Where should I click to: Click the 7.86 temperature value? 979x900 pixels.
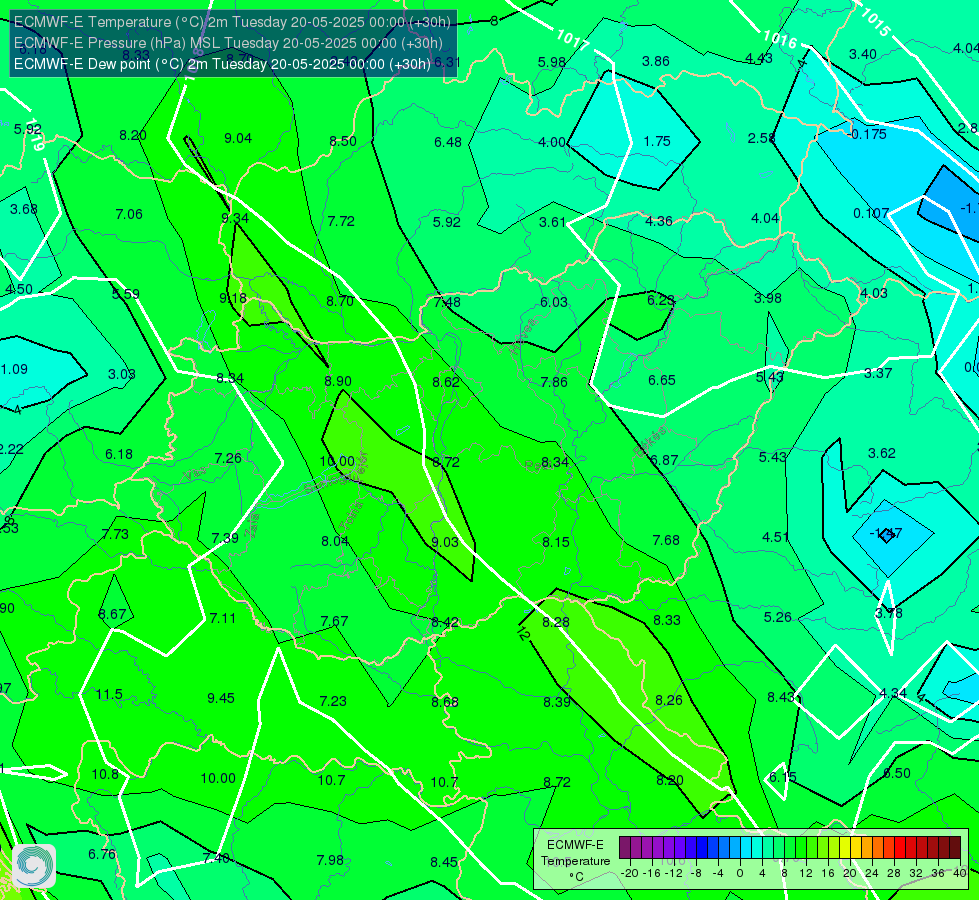coord(554,382)
